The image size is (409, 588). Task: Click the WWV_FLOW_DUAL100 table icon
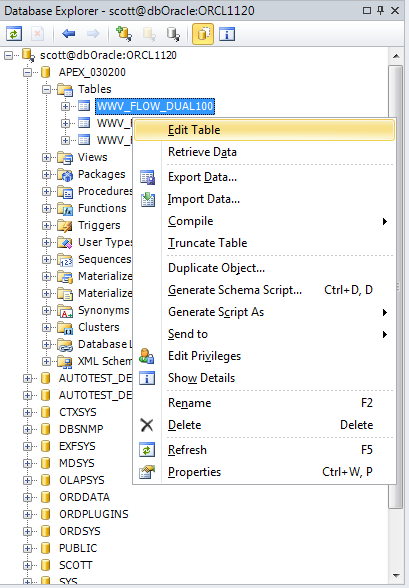point(84,106)
